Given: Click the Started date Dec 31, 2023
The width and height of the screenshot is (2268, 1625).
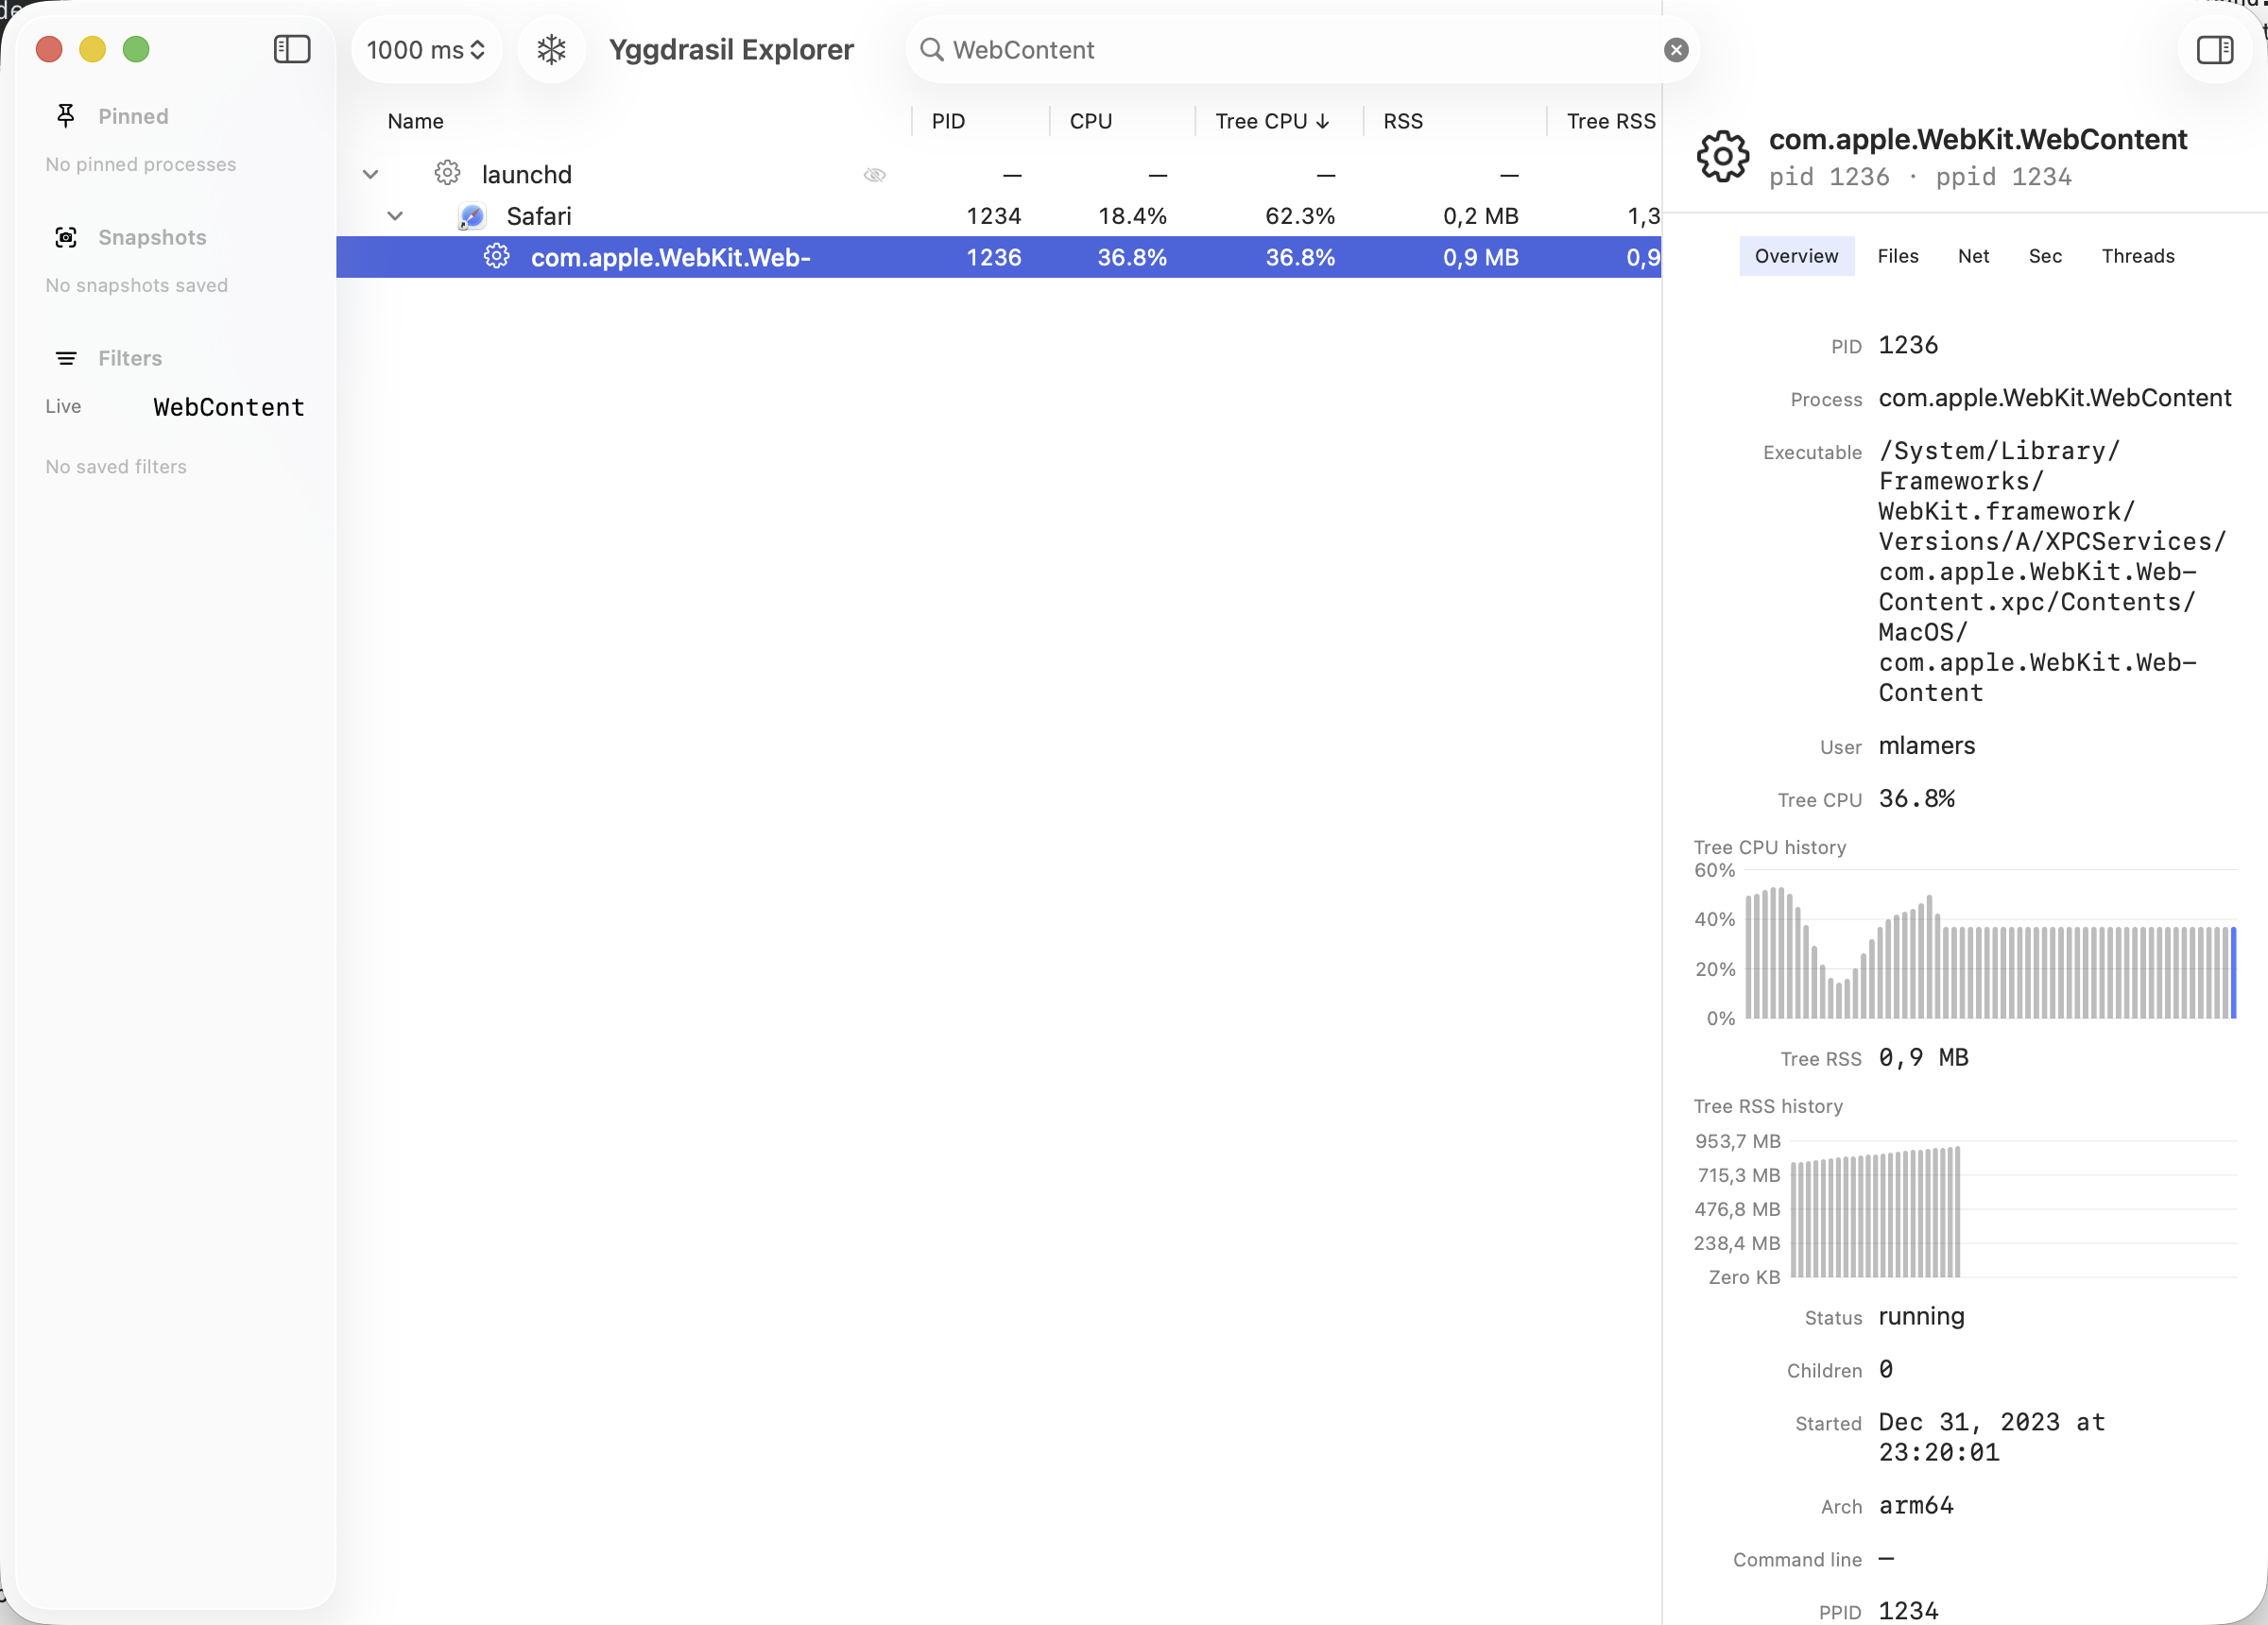Looking at the screenshot, I should pos(1992,1437).
